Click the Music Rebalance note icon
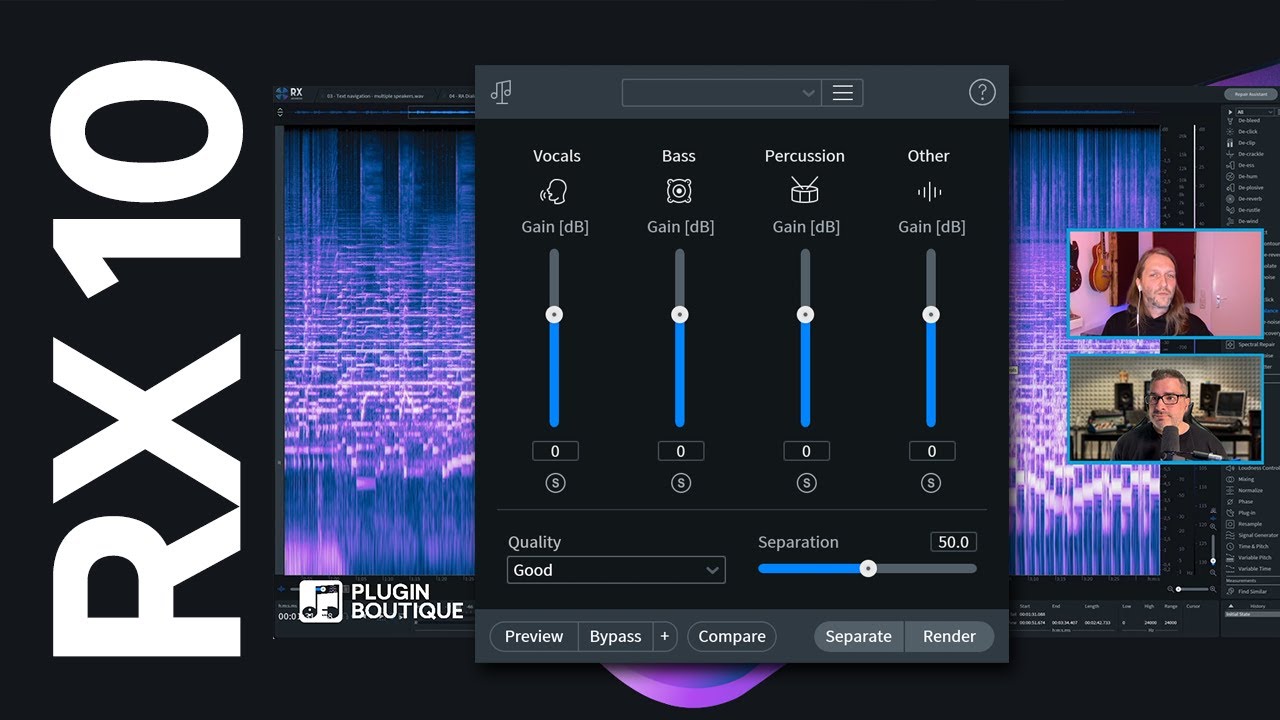 [501, 92]
